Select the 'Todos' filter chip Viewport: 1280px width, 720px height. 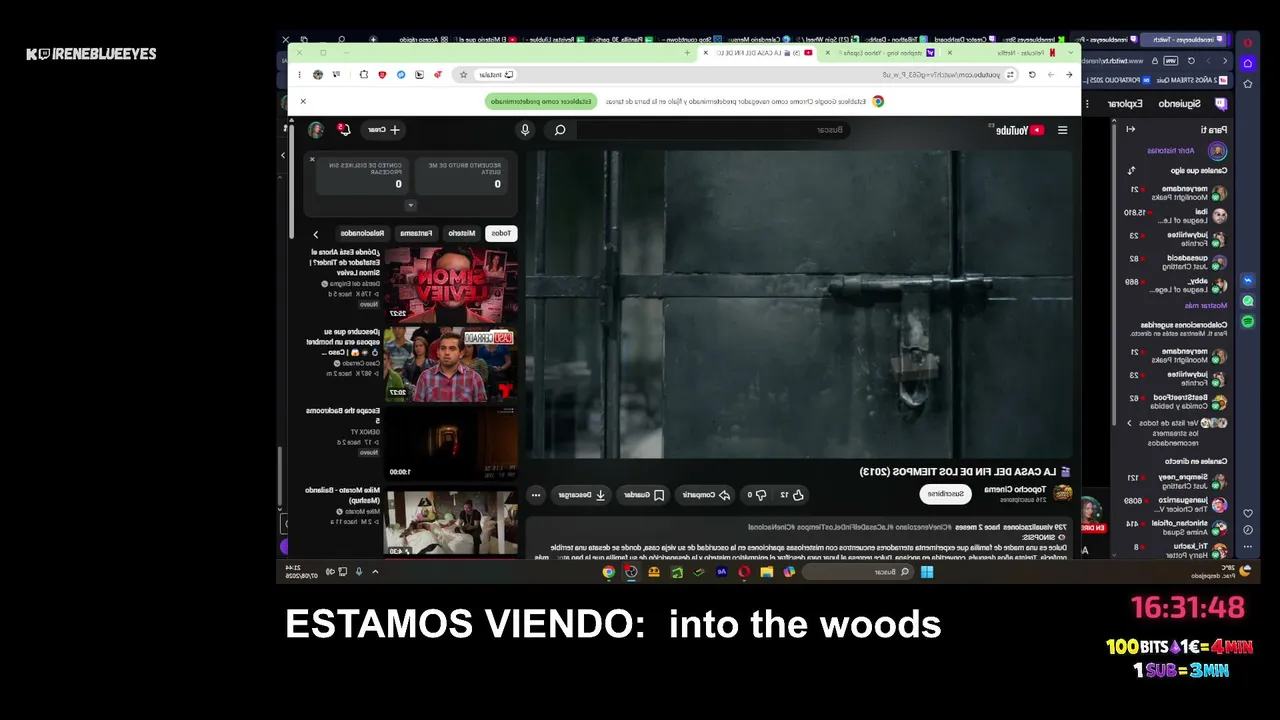[x=501, y=233]
